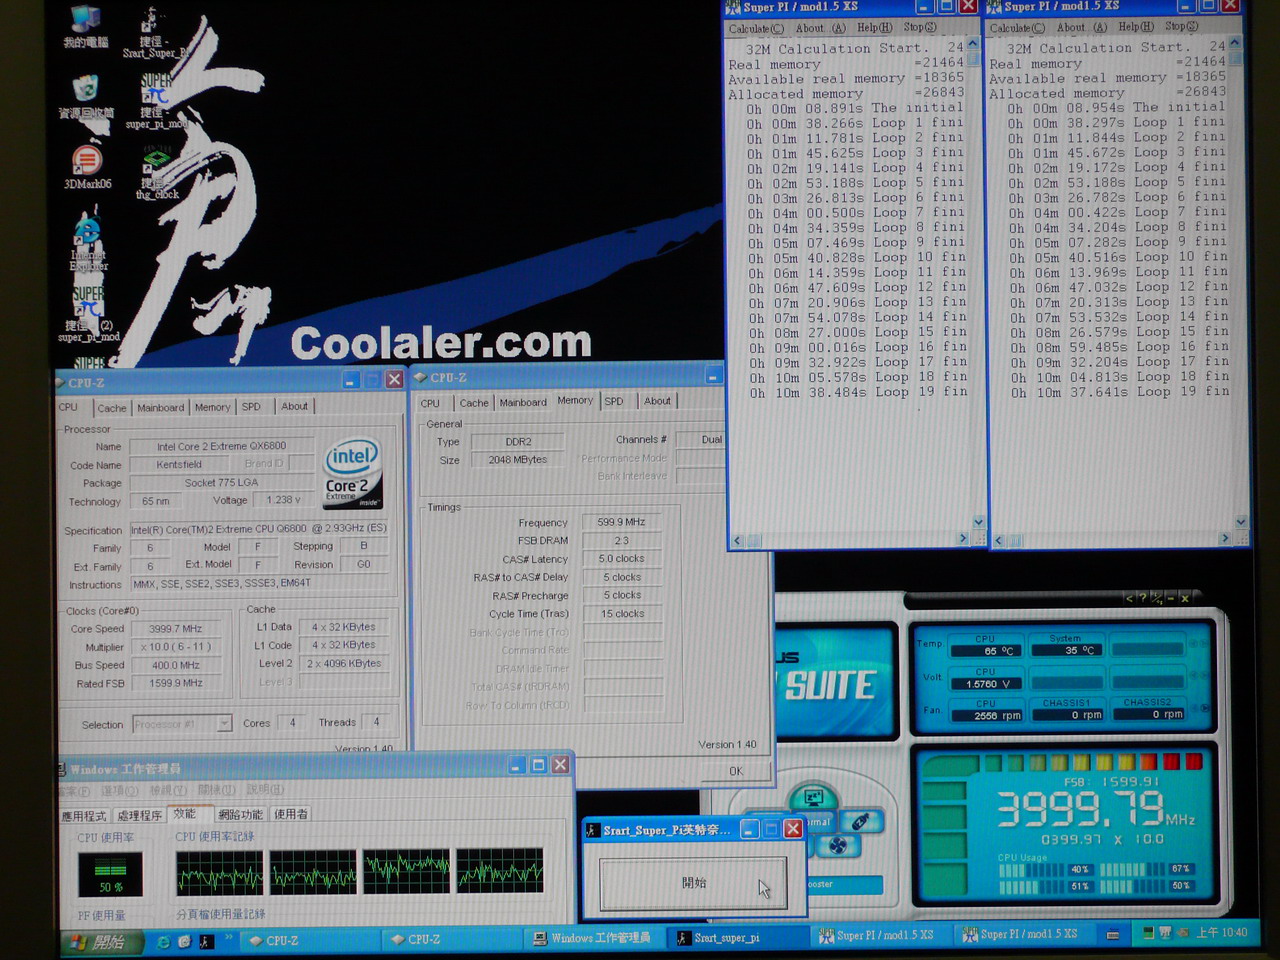Click the AI Suite back arrow icon
This screenshot has height=960, width=1280.
1130,598
